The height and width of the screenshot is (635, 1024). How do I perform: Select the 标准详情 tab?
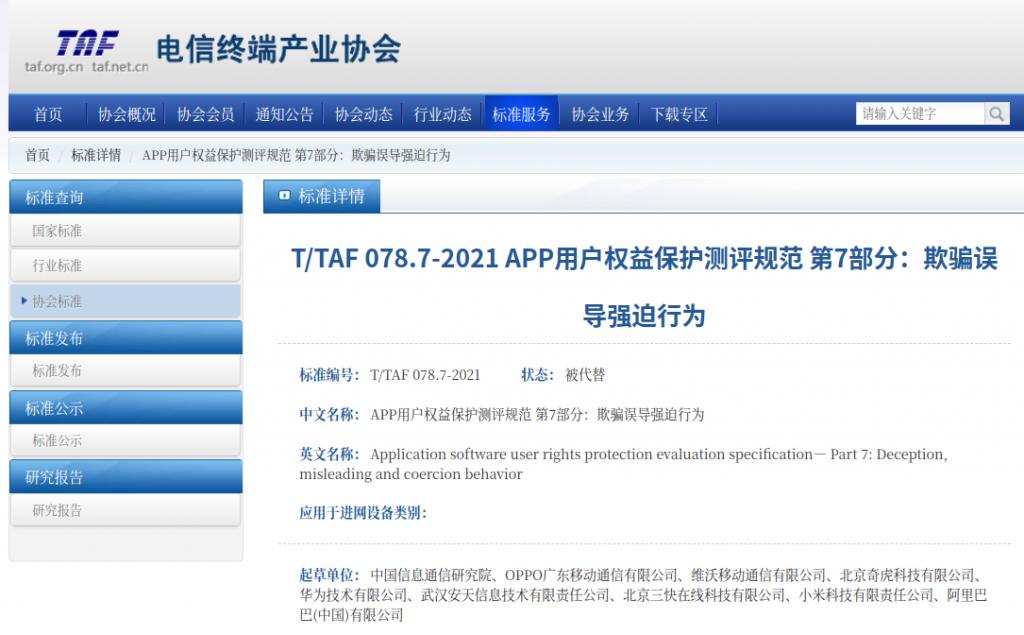[321, 196]
